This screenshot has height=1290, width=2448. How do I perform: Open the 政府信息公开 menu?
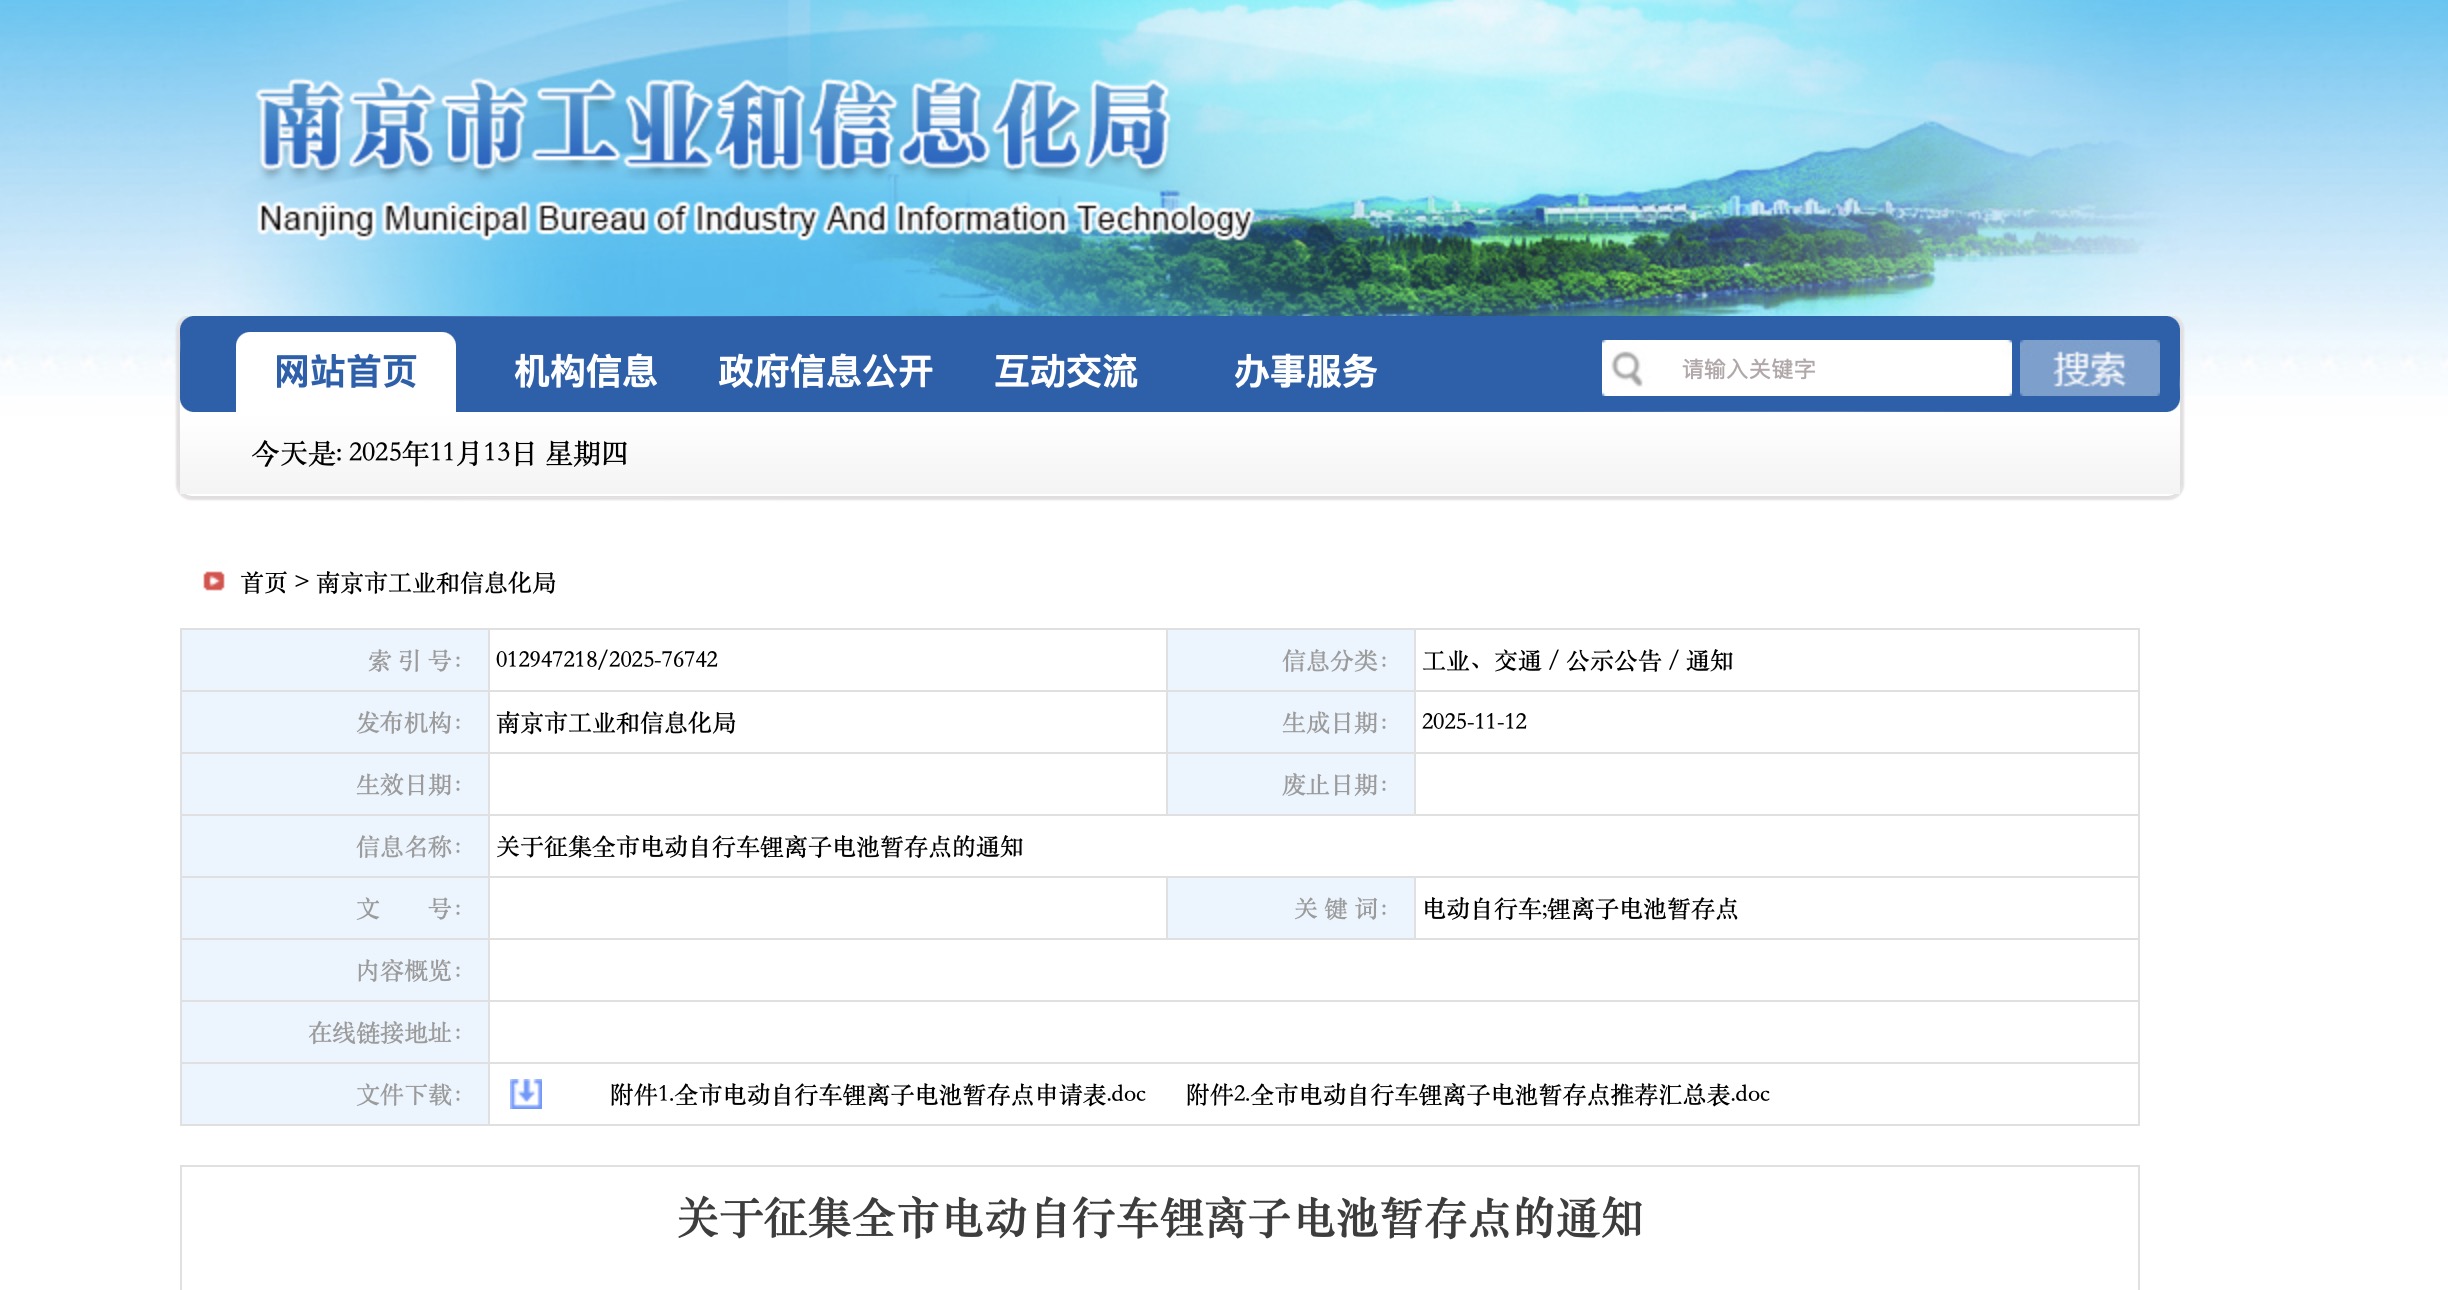825,371
